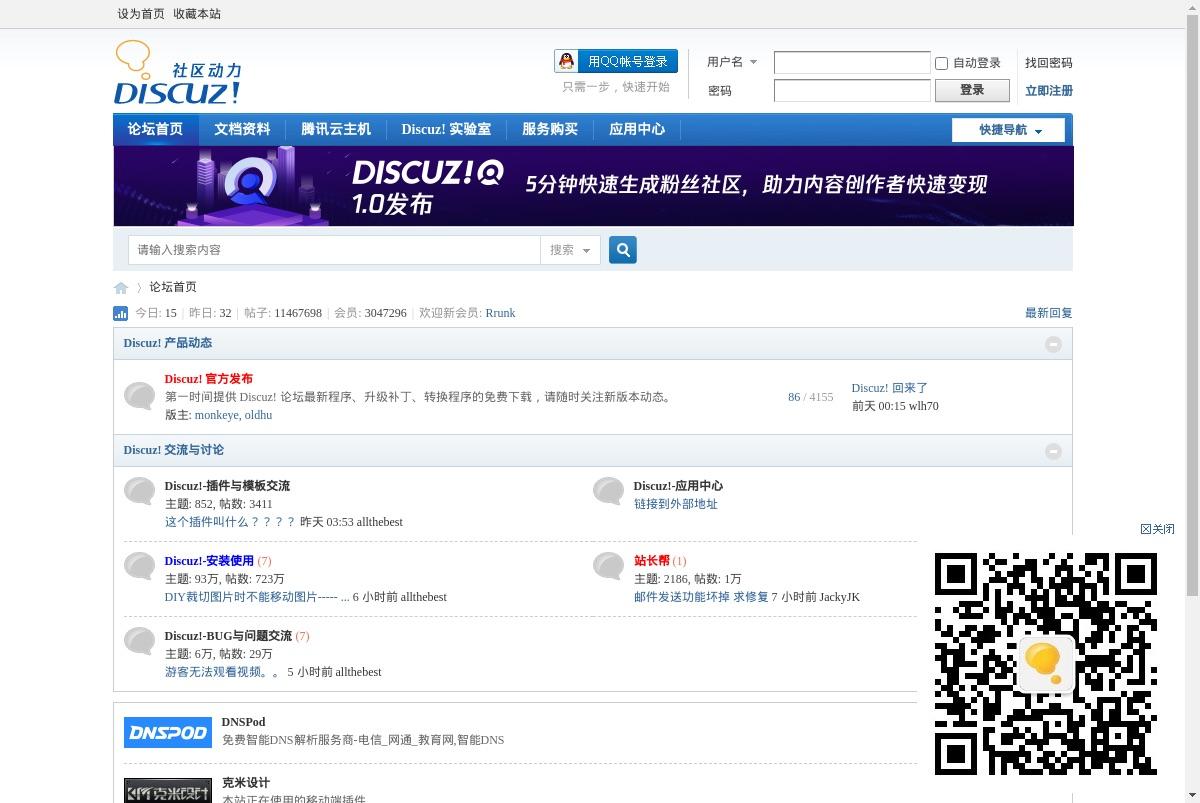
Task: Open the 论坛首页 nav tab
Action: (x=155, y=129)
